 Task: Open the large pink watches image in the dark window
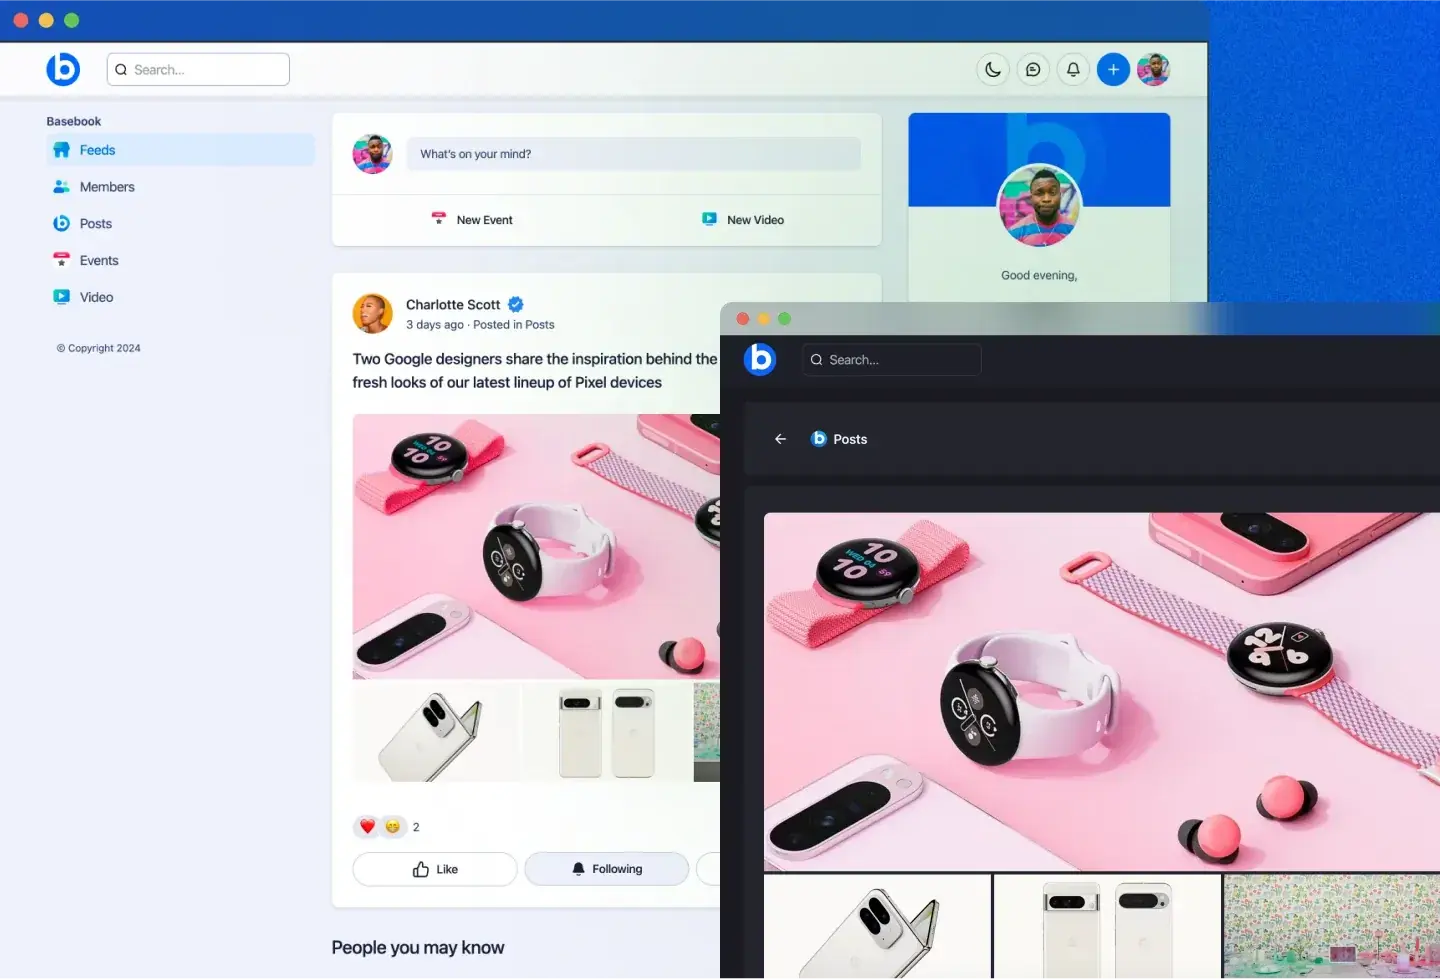click(1102, 692)
